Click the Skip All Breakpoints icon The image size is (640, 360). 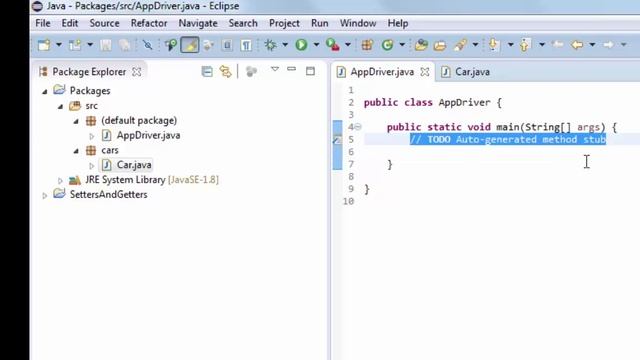pos(148,44)
